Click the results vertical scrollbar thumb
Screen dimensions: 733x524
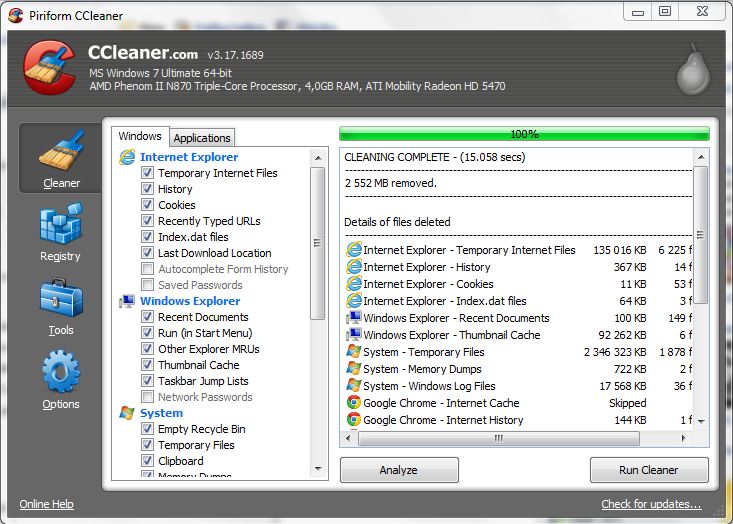(701, 235)
